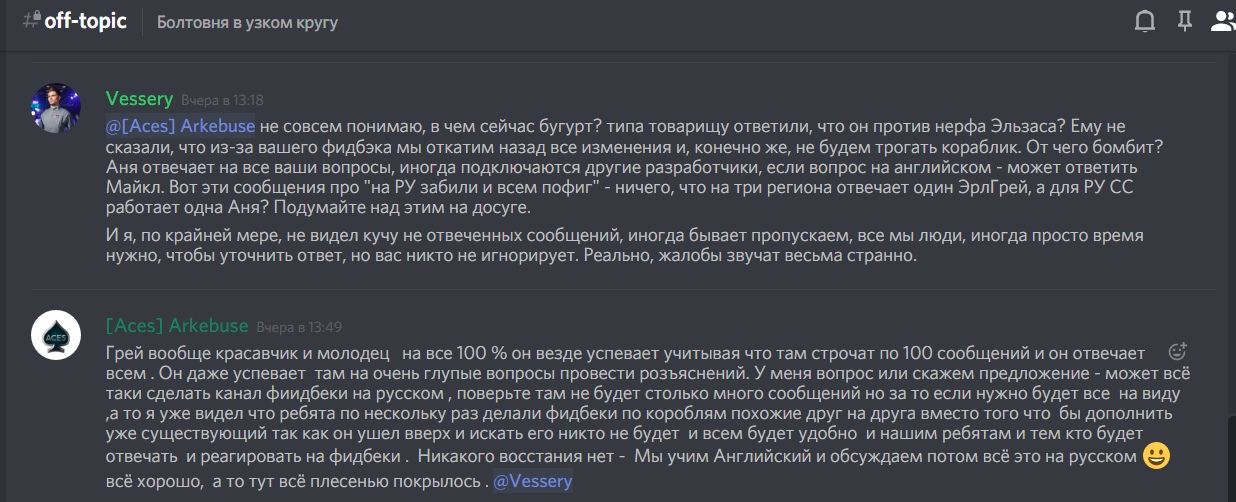This screenshot has width=1236, height=502.
Task: Click the off-topic channel hash icon
Action: click(x=31, y=21)
